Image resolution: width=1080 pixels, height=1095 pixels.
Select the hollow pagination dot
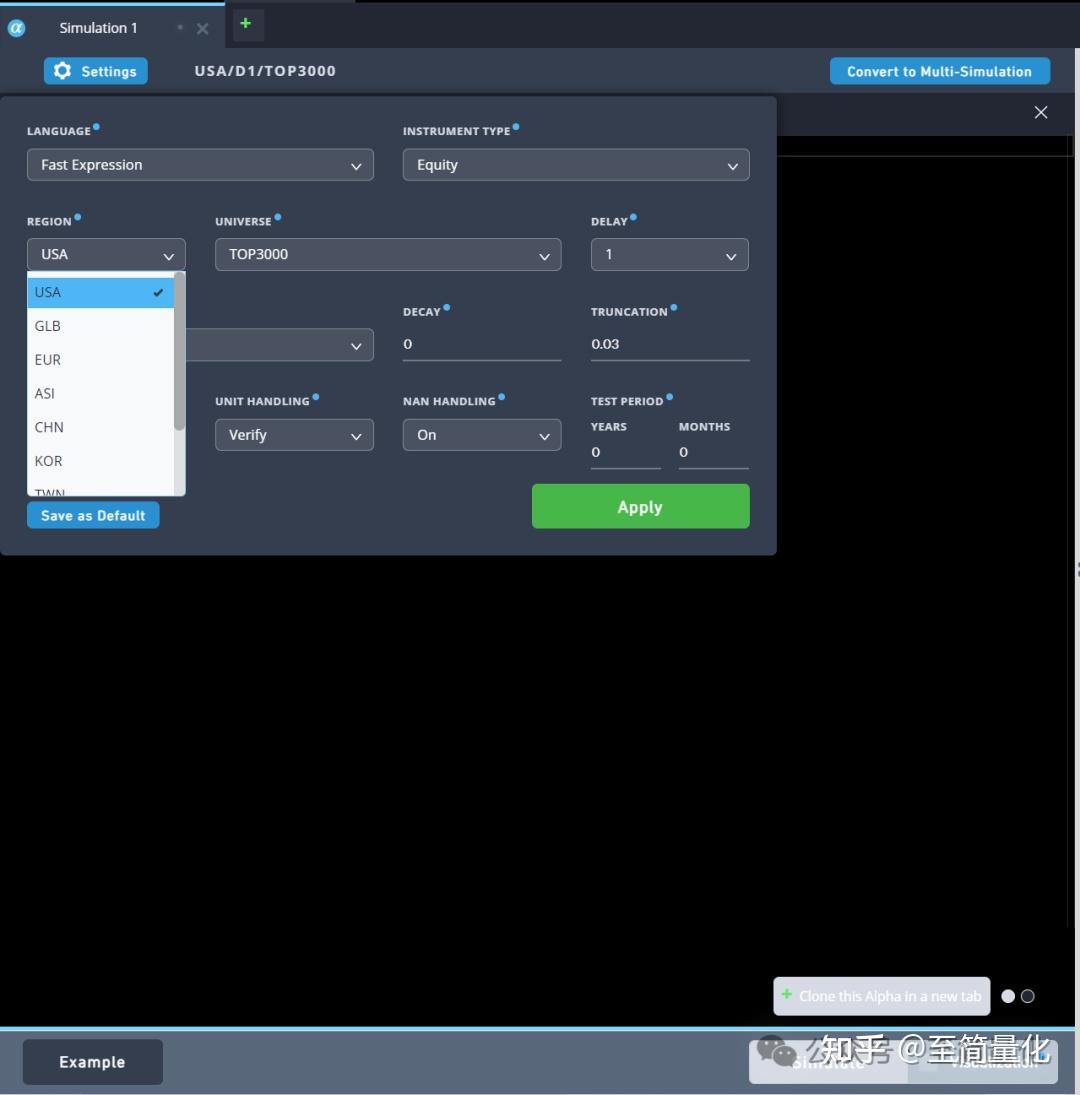[1028, 997]
